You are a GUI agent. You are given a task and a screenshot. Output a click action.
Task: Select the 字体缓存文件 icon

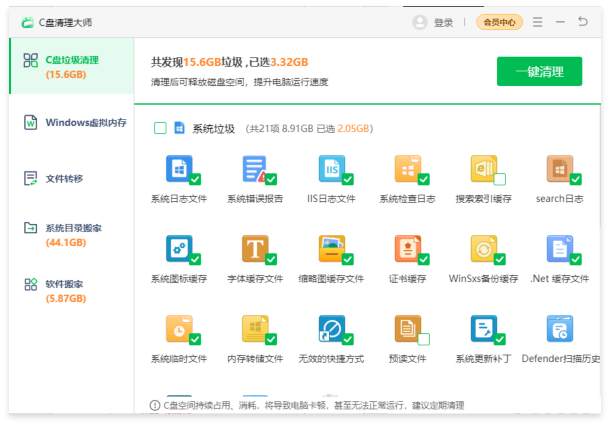pos(254,248)
